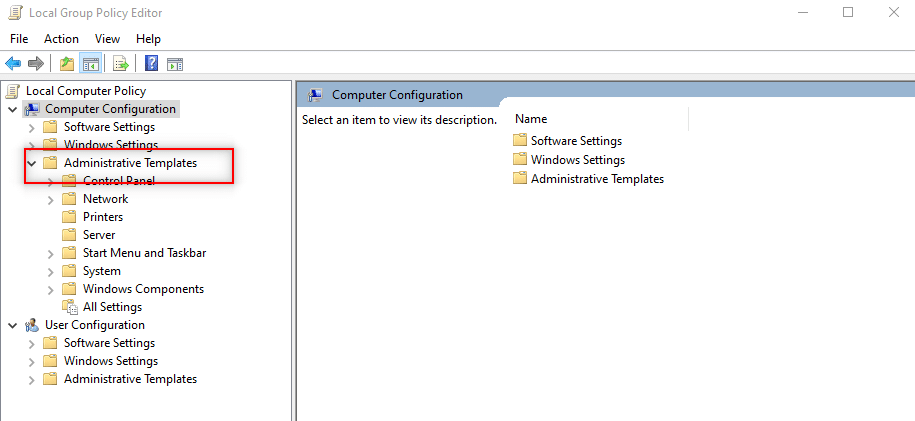Screen dimensions: 915x421
Task: Select Software Settings label under Computer Configuration
Action: point(109,127)
